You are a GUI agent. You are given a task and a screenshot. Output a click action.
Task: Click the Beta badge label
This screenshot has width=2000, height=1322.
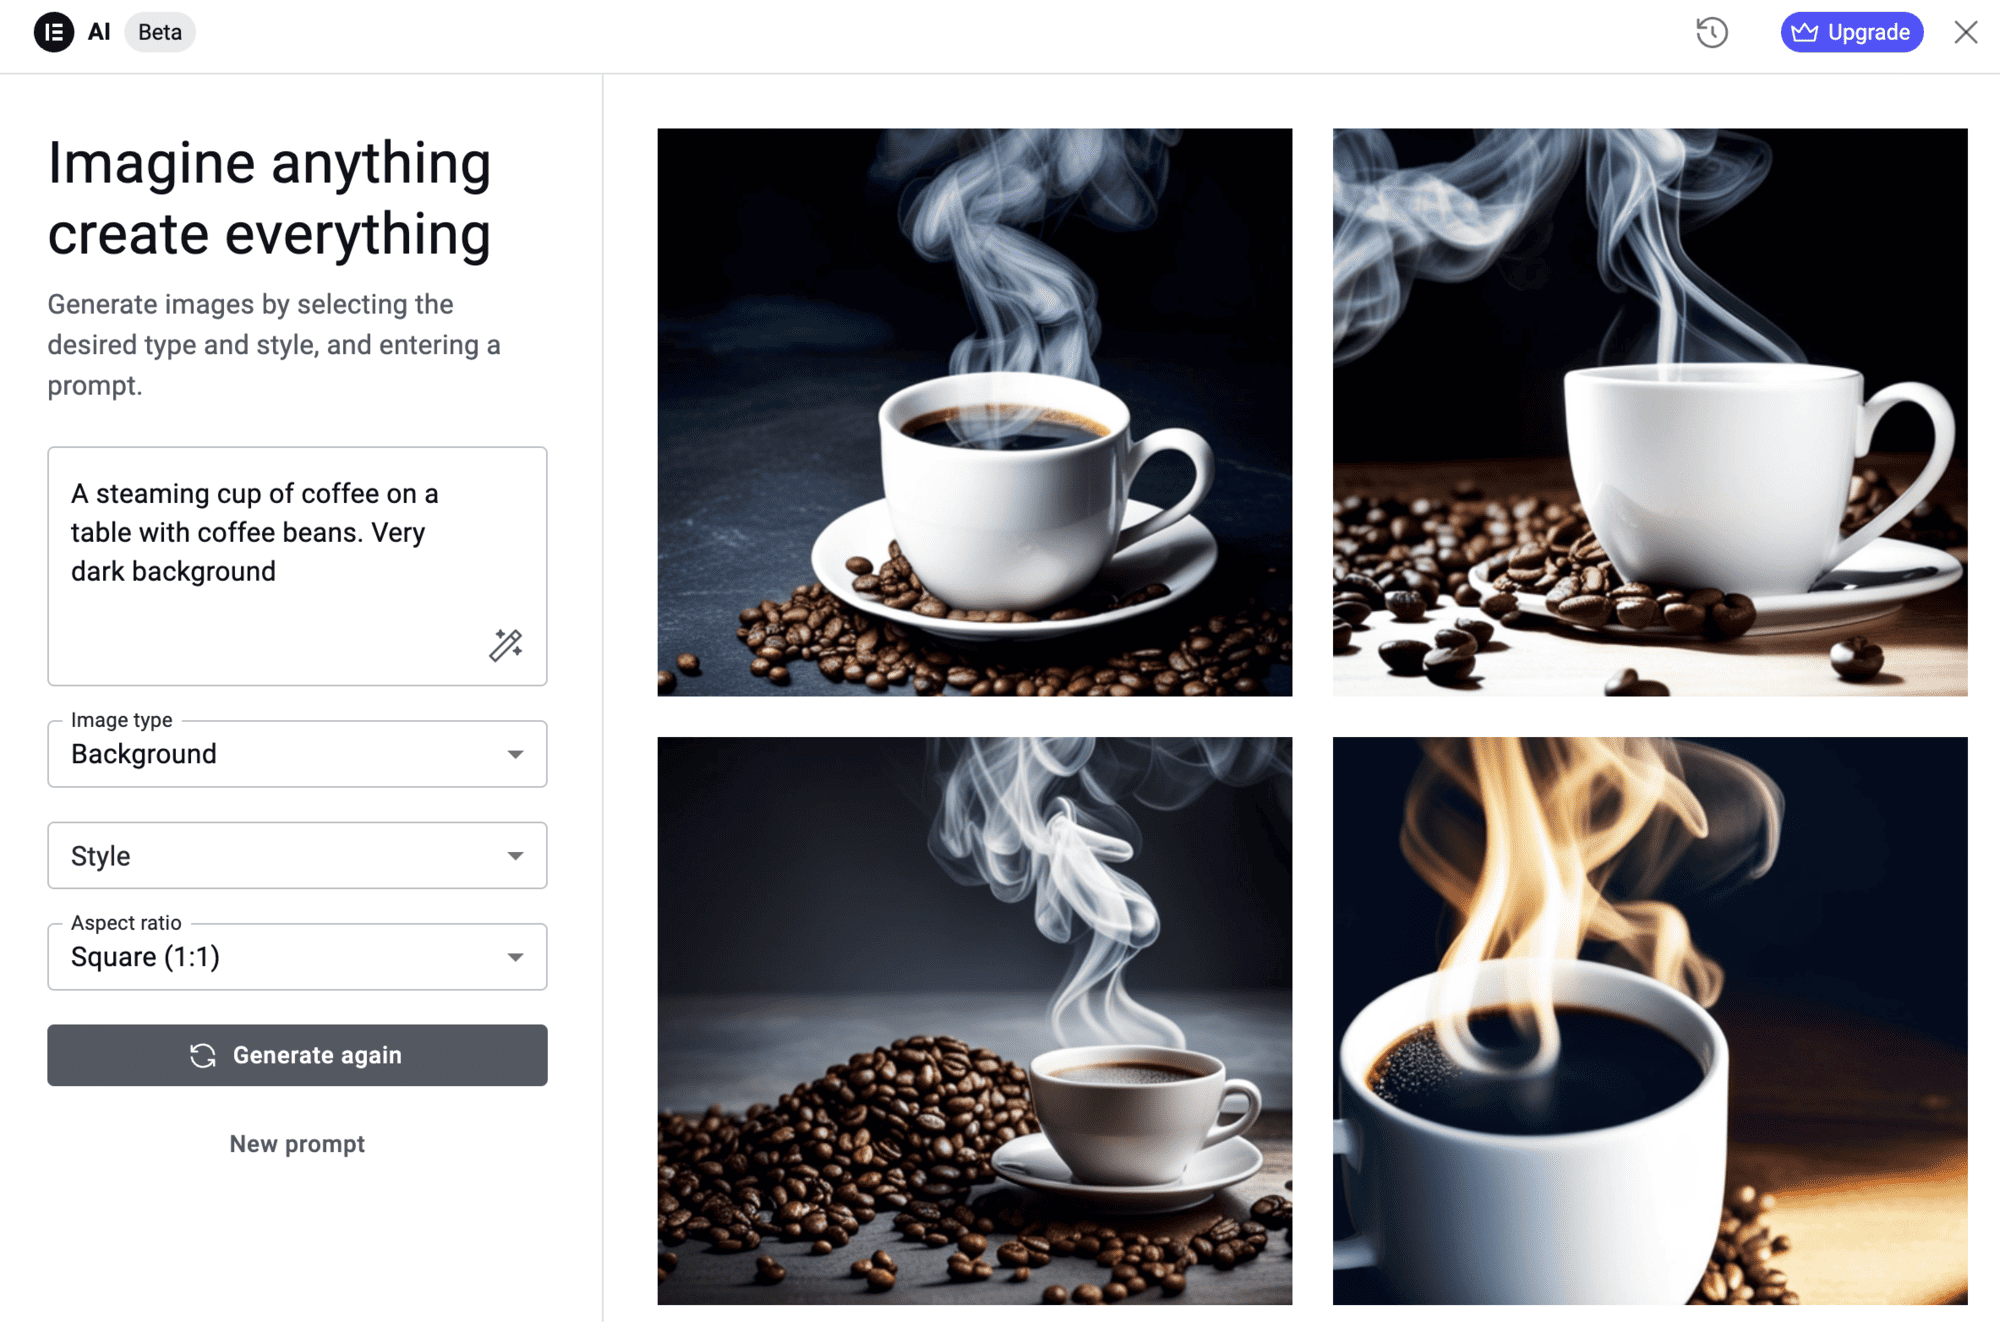(160, 32)
